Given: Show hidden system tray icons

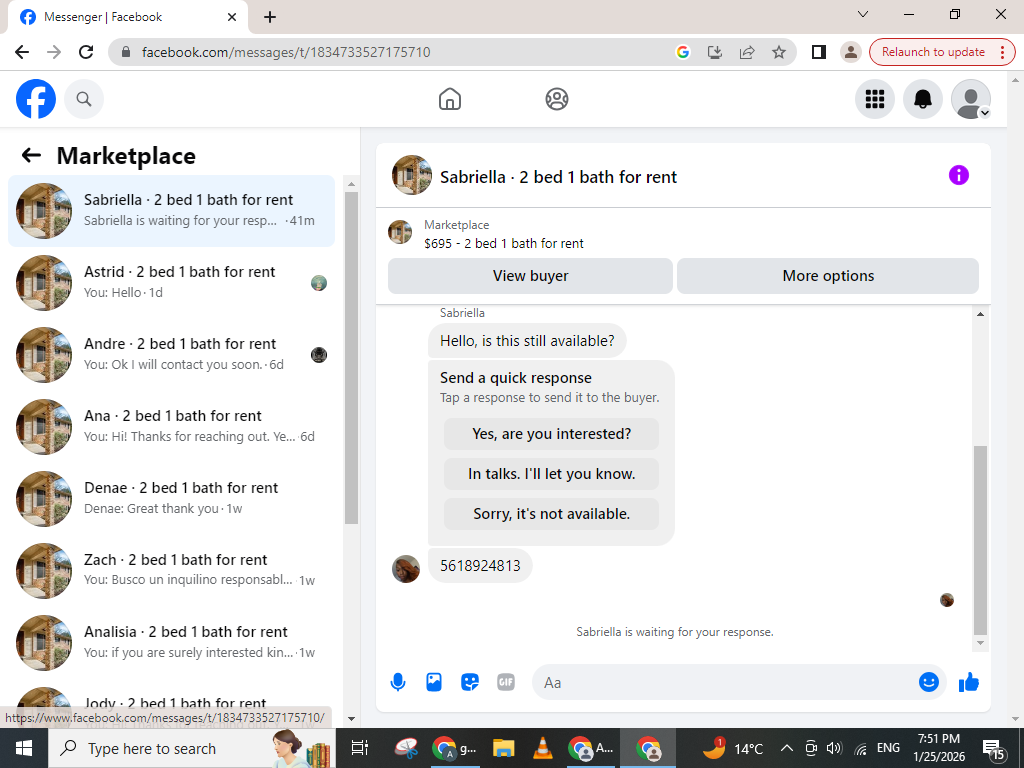Looking at the screenshot, I should (x=787, y=748).
